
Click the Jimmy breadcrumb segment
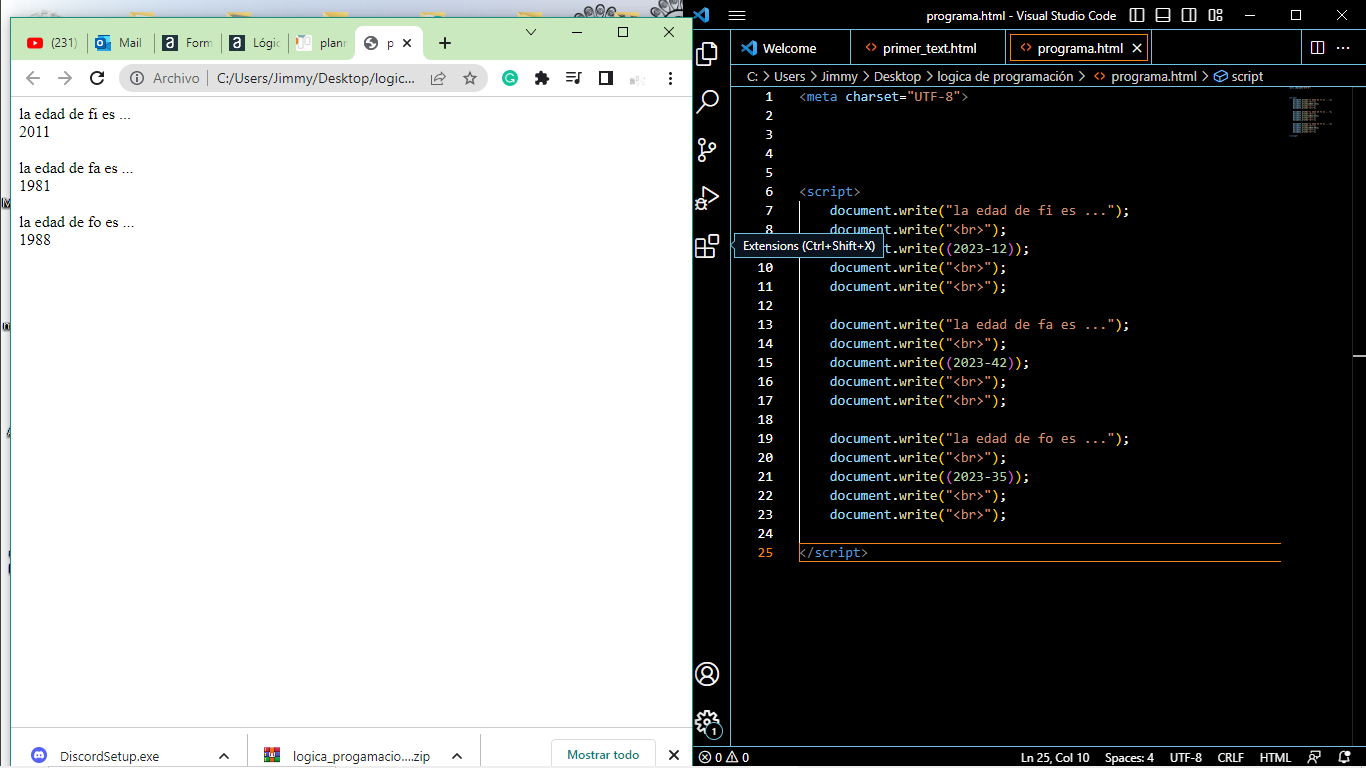point(840,76)
